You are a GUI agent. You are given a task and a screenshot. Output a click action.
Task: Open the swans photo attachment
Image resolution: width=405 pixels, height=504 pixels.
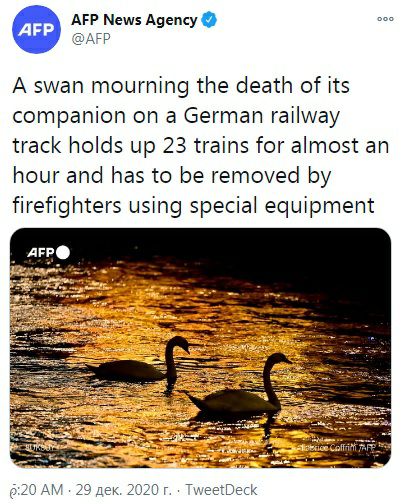(x=200, y=348)
